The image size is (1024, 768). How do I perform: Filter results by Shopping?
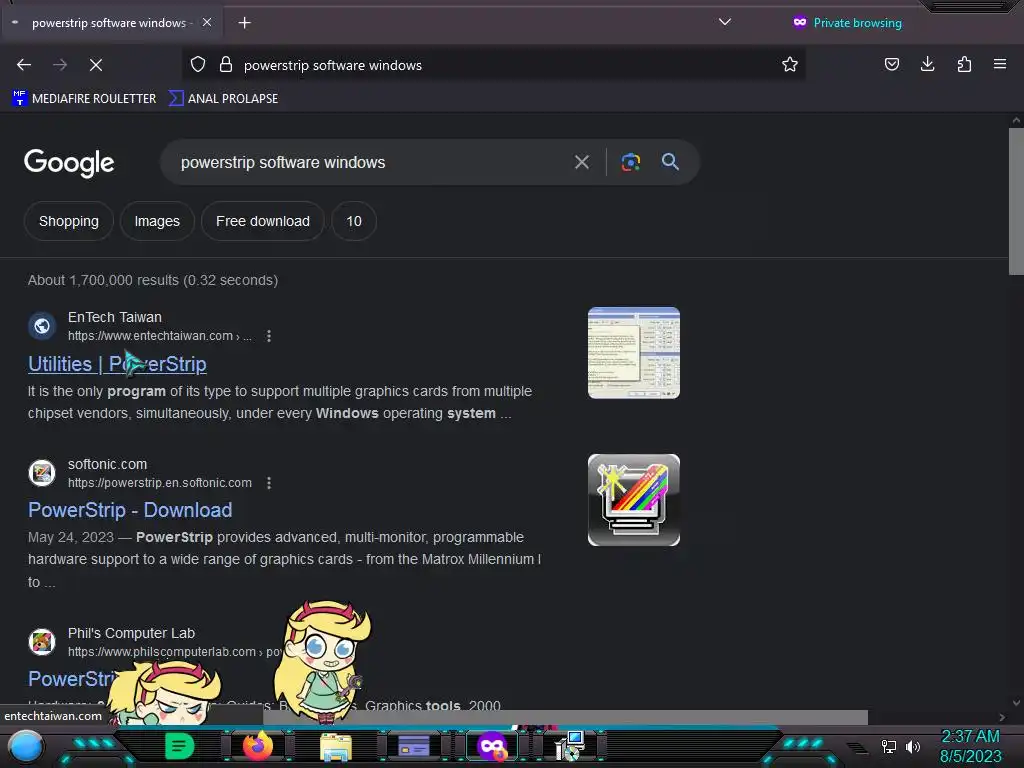pyautogui.click(x=69, y=221)
